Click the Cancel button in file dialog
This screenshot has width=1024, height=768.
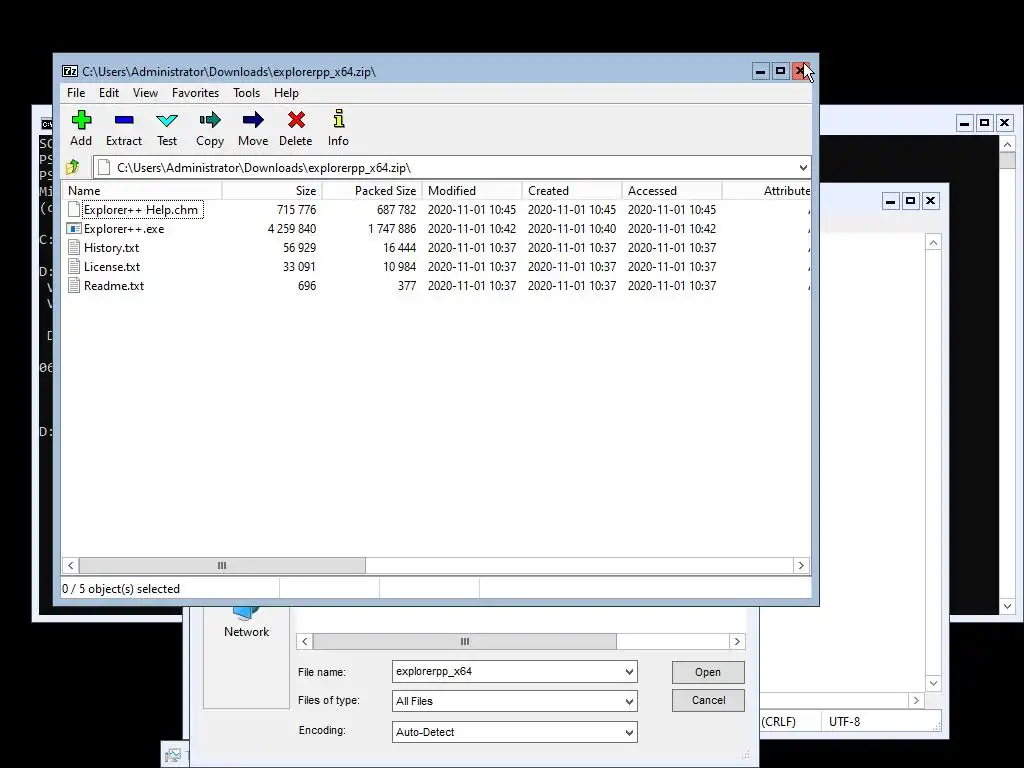pos(708,700)
